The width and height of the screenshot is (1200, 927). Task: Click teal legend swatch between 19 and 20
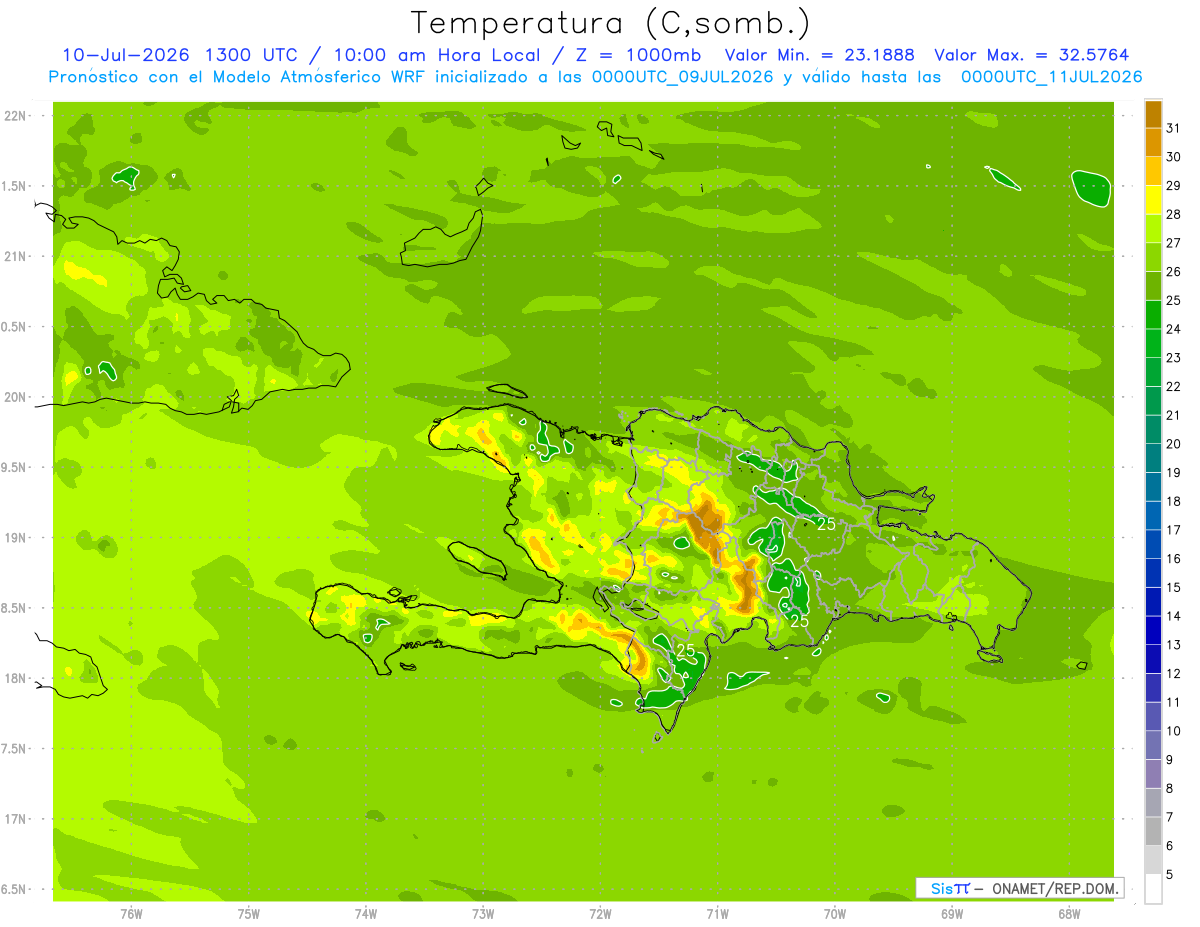pyautogui.click(x=1153, y=458)
